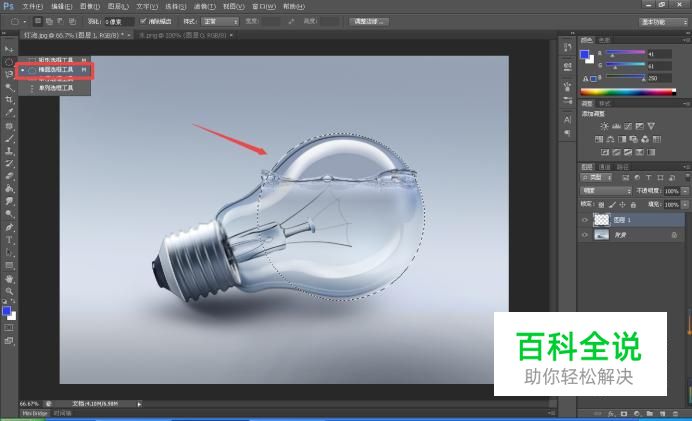Lock all for the selected layer
This screenshot has width=692, height=421.
(x=633, y=205)
